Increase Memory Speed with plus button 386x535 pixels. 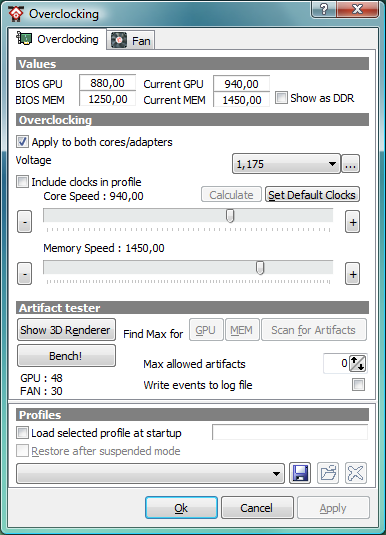pyautogui.click(x=353, y=274)
